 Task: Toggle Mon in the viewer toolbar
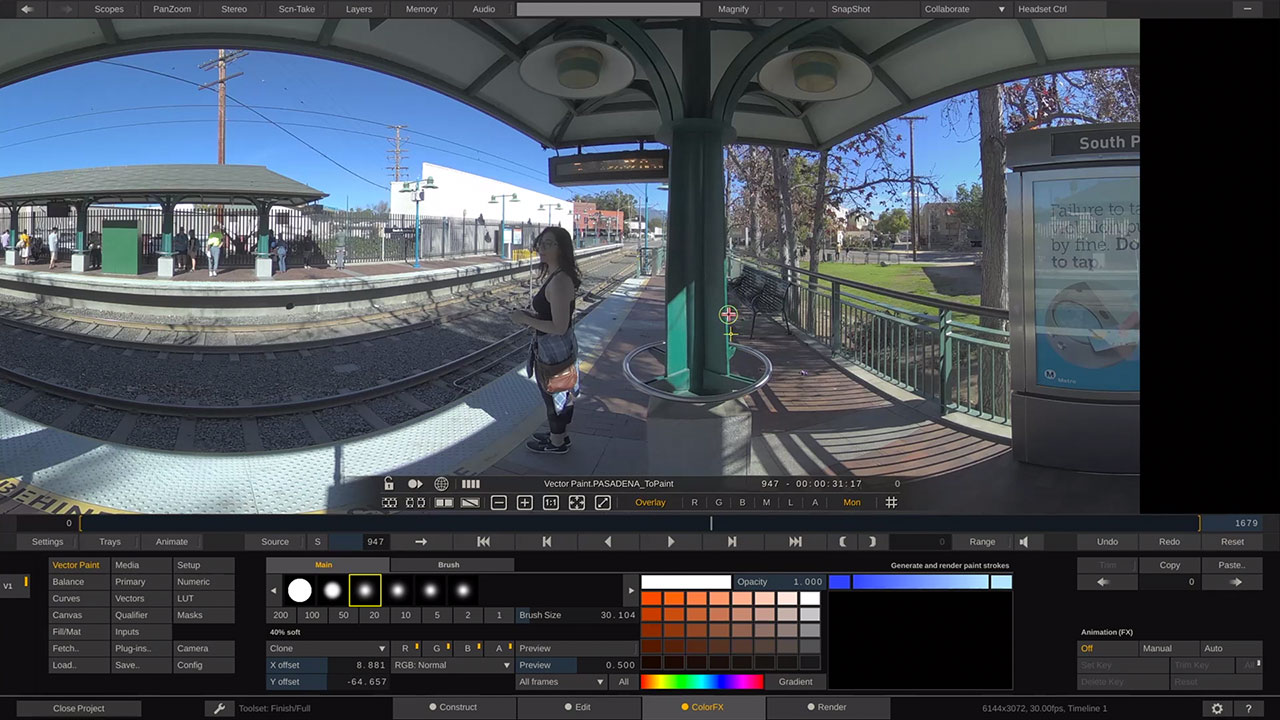(x=851, y=502)
